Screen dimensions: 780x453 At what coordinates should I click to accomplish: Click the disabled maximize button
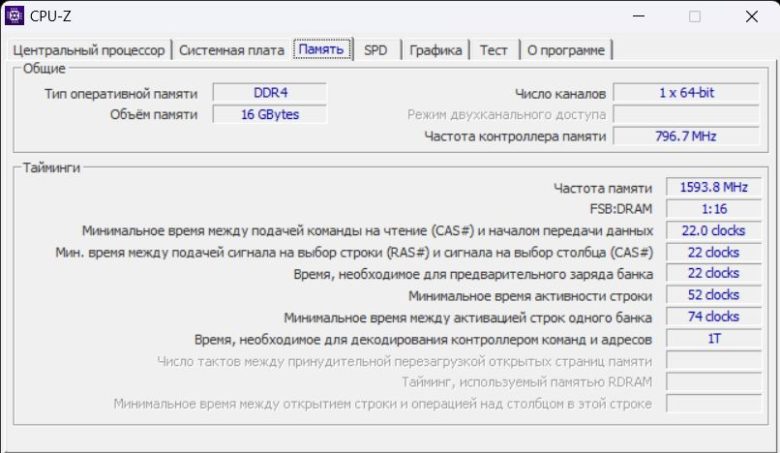695,16
